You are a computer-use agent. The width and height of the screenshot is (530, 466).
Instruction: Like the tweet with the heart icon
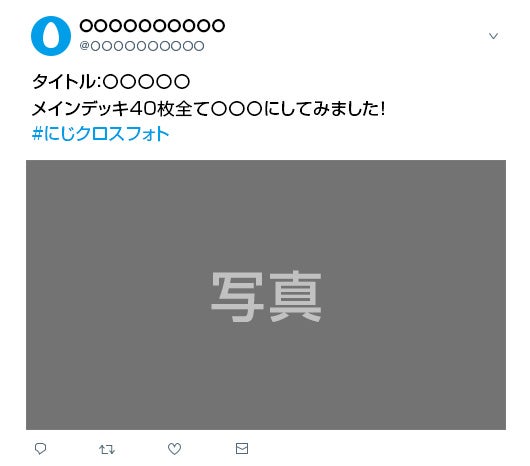174,449
